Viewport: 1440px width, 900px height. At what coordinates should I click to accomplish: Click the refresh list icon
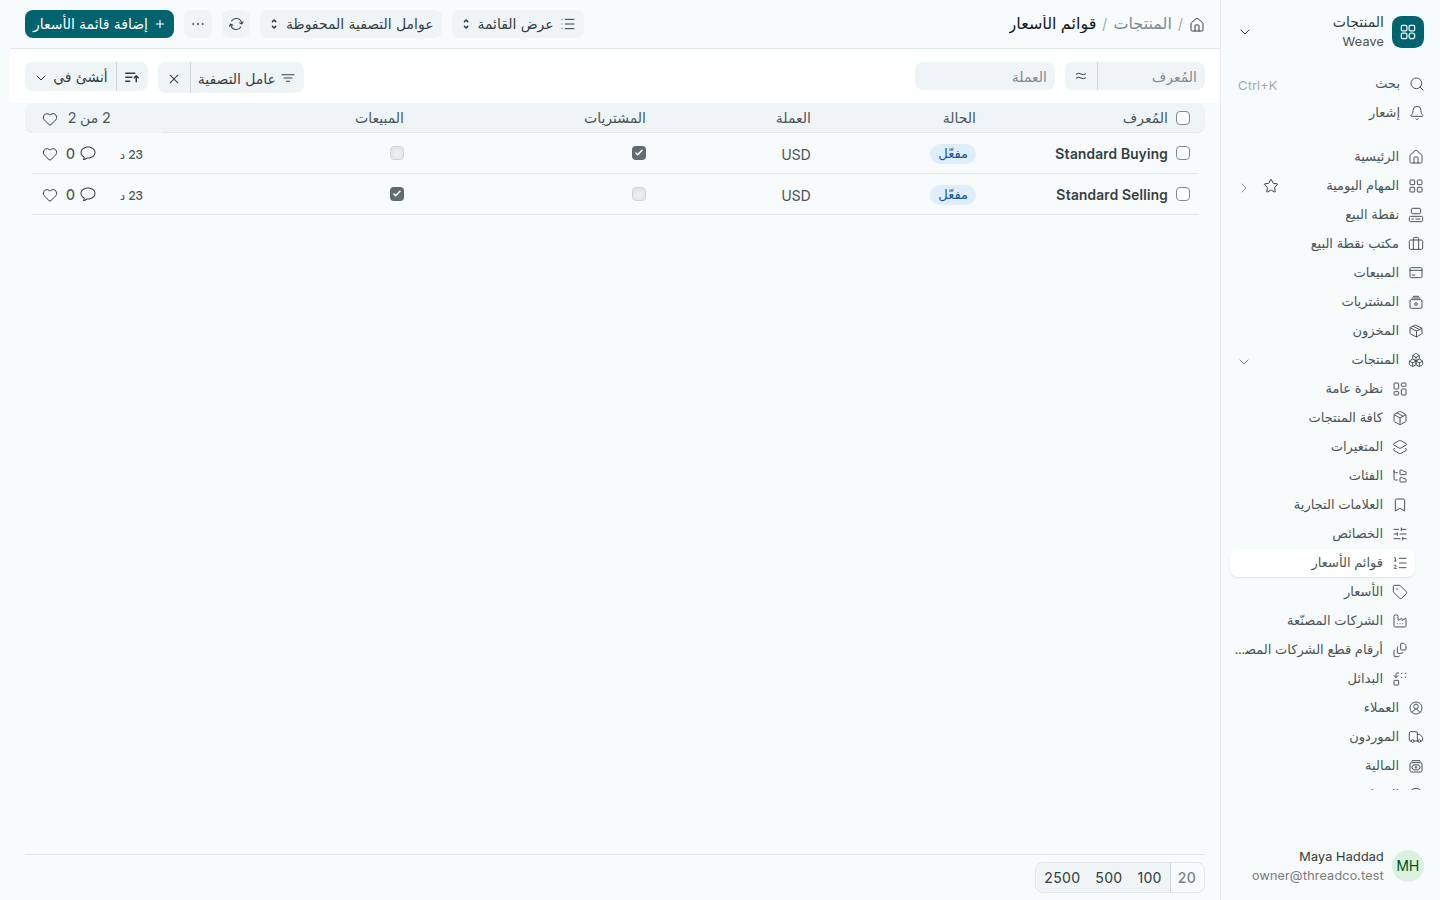[x=236, y=24]
